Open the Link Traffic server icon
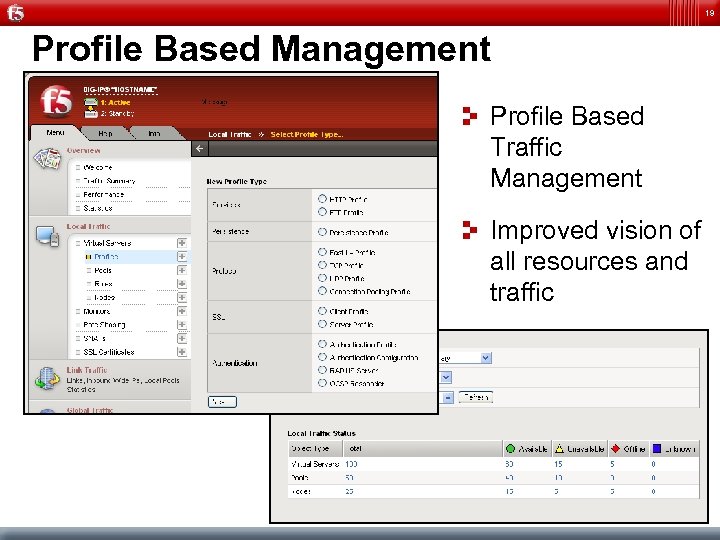Screen dimensions: 720x540 [x=47, y=378]
